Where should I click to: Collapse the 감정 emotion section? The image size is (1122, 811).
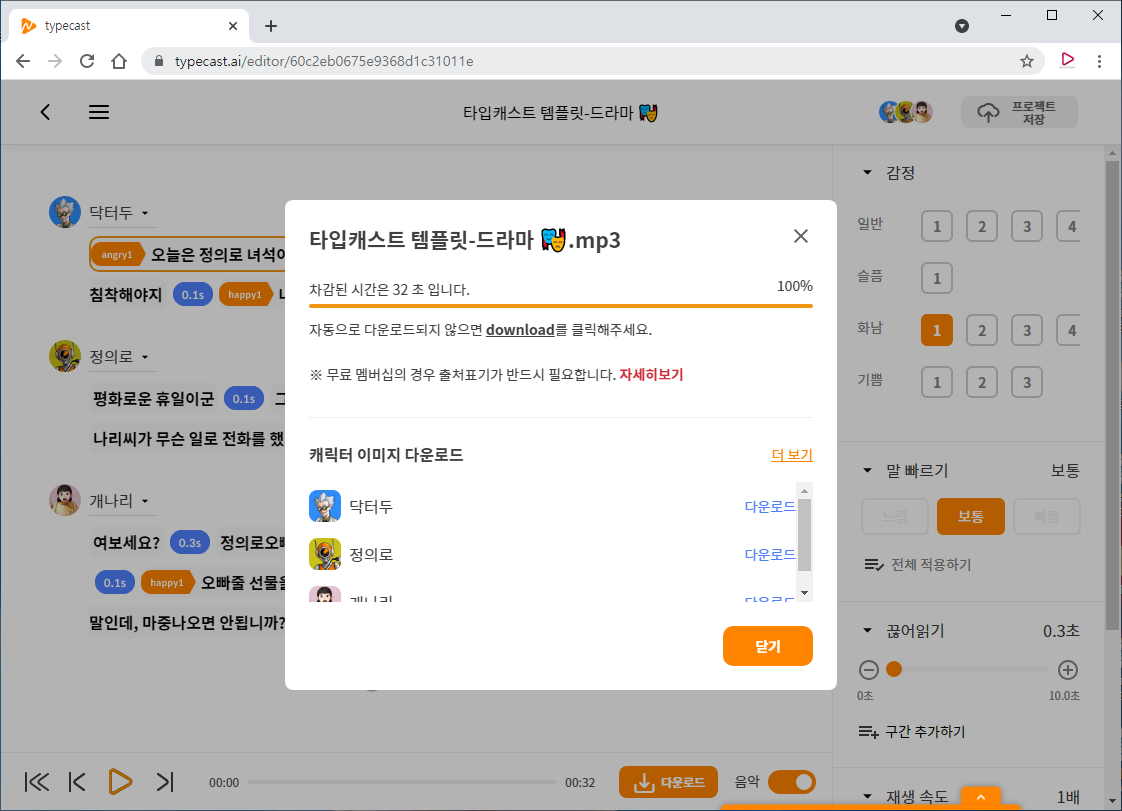[867, 173]
